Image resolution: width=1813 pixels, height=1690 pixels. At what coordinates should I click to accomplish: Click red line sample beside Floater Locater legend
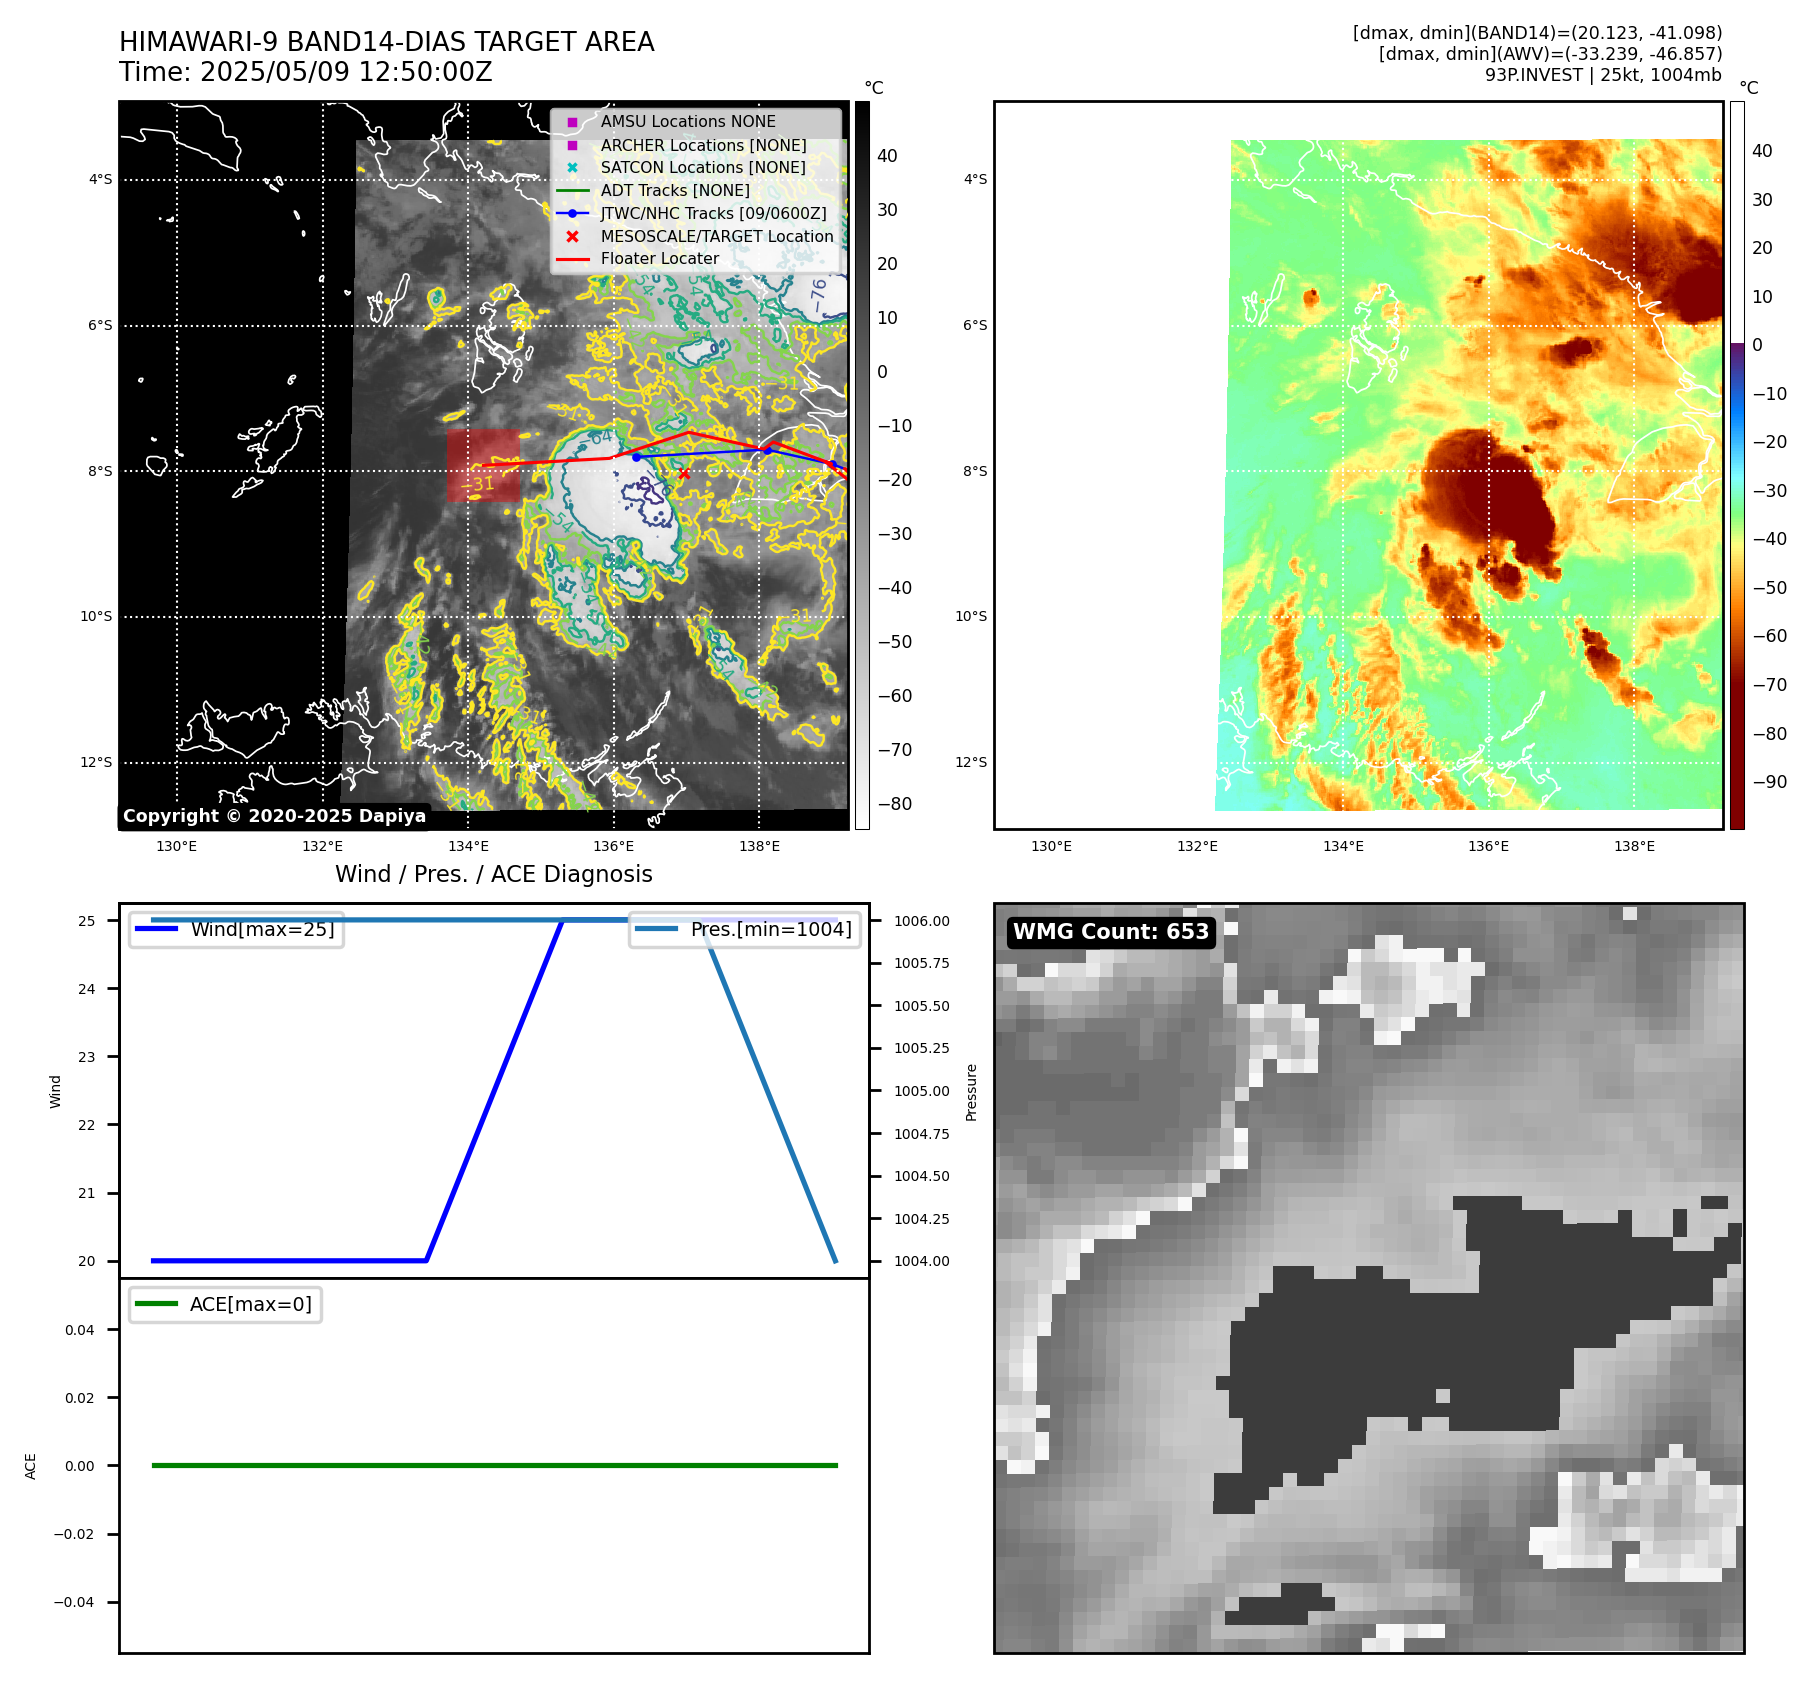572,259
